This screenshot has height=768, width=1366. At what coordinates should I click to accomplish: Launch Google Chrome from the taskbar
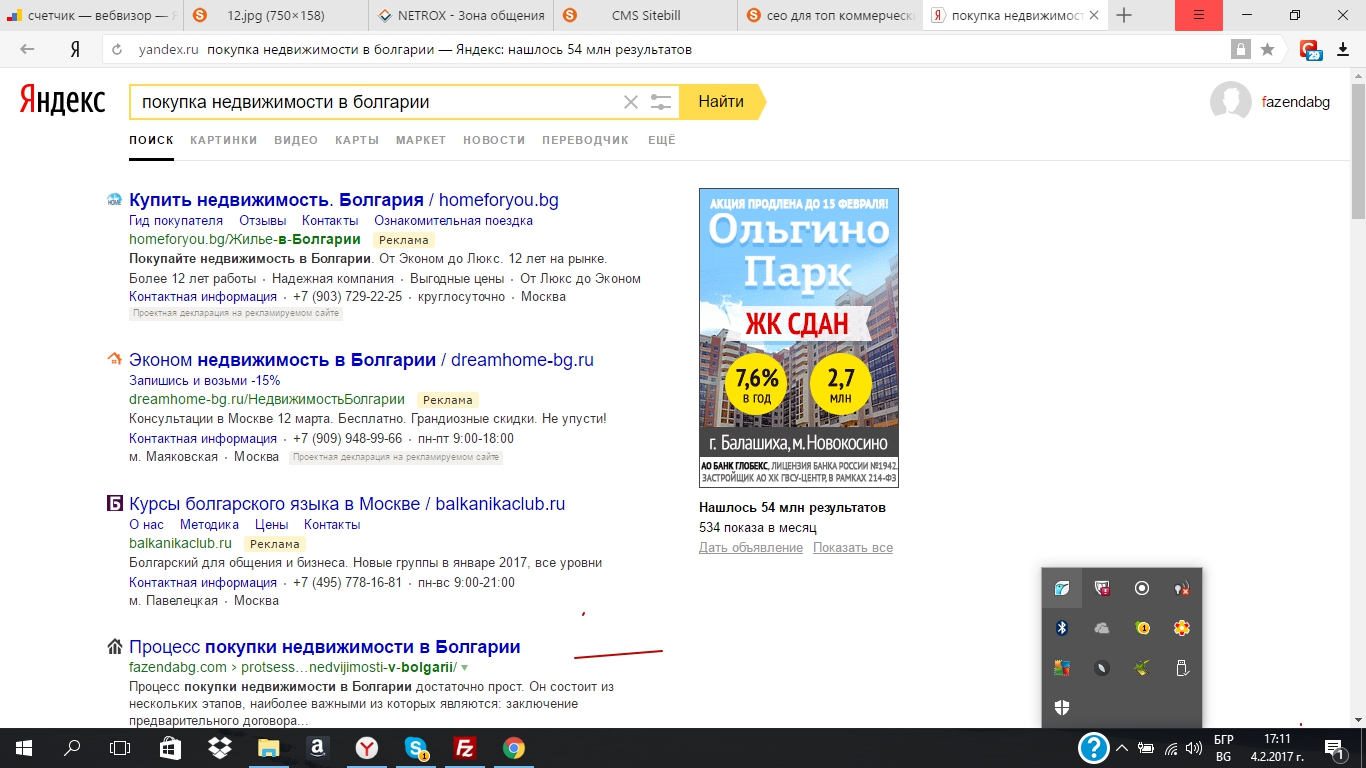click(514, 747)
